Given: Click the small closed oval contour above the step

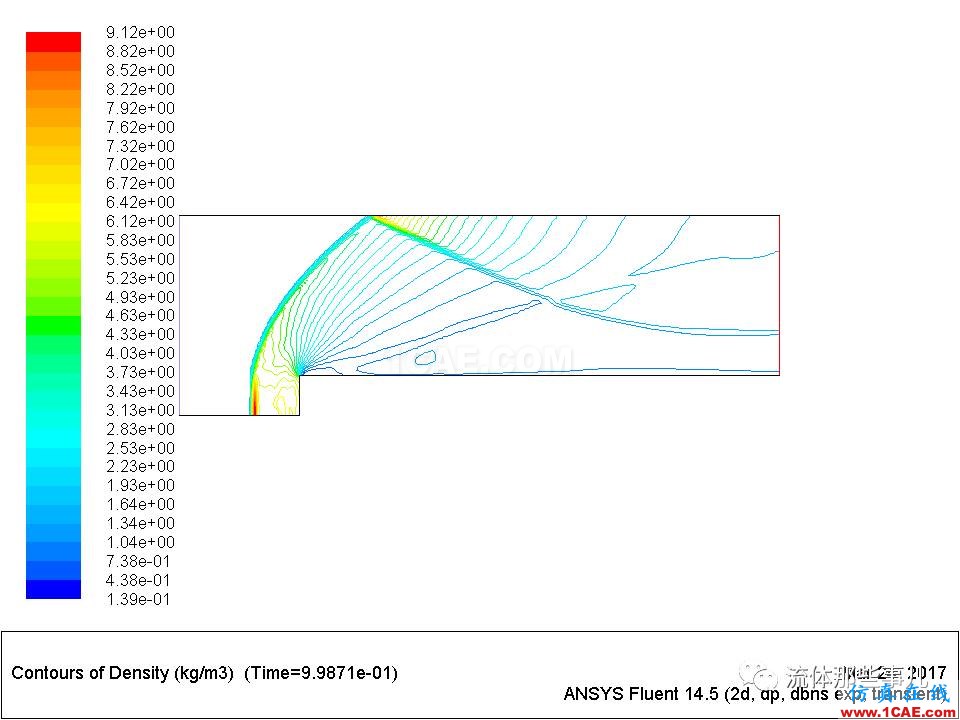Looking at the screenshot, I should click(x=425, y=358).
